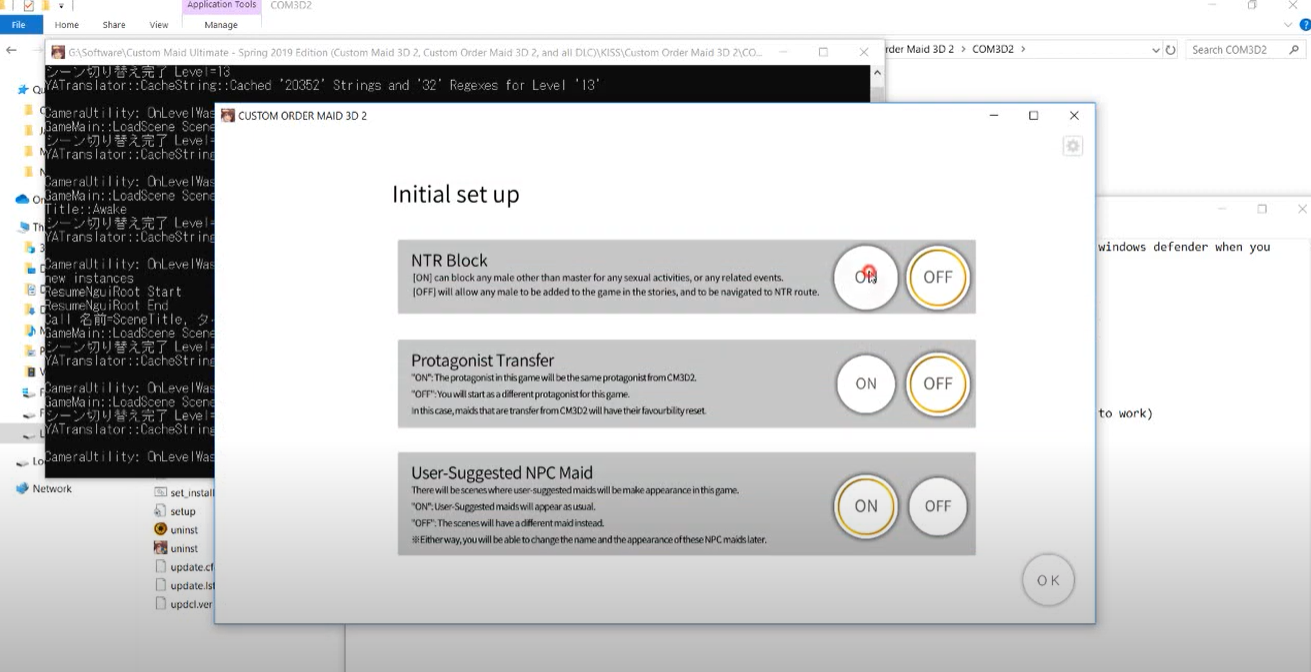Screen dimensions: 1311x672
Task: Open the Manage tab under Application Tools
Action: pyautogui.click(x=221, y=25)
